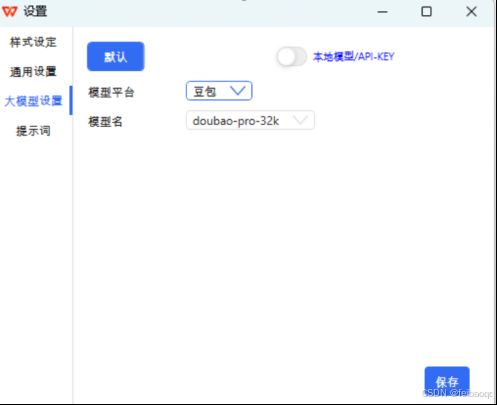Click the 模型名 label
The width and height of the screenshot is (497, 405).
click(x=105, y=121)
